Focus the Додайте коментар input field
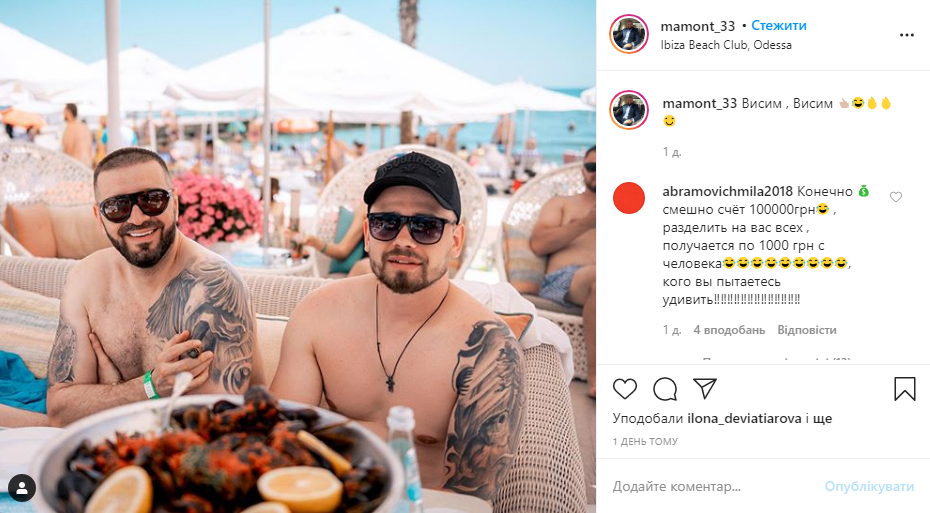This screenshot has height=513, width=930. click(x=712, y=487)
